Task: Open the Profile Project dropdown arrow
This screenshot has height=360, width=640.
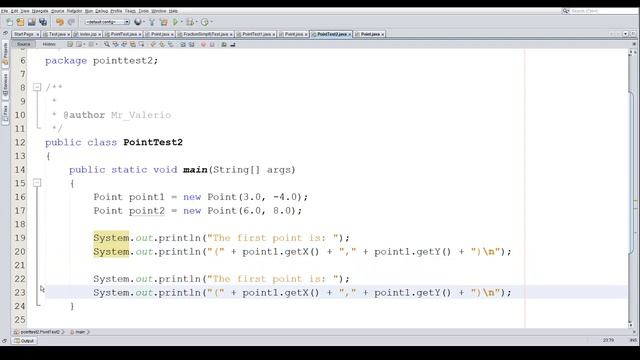Action: coord(211,22)
